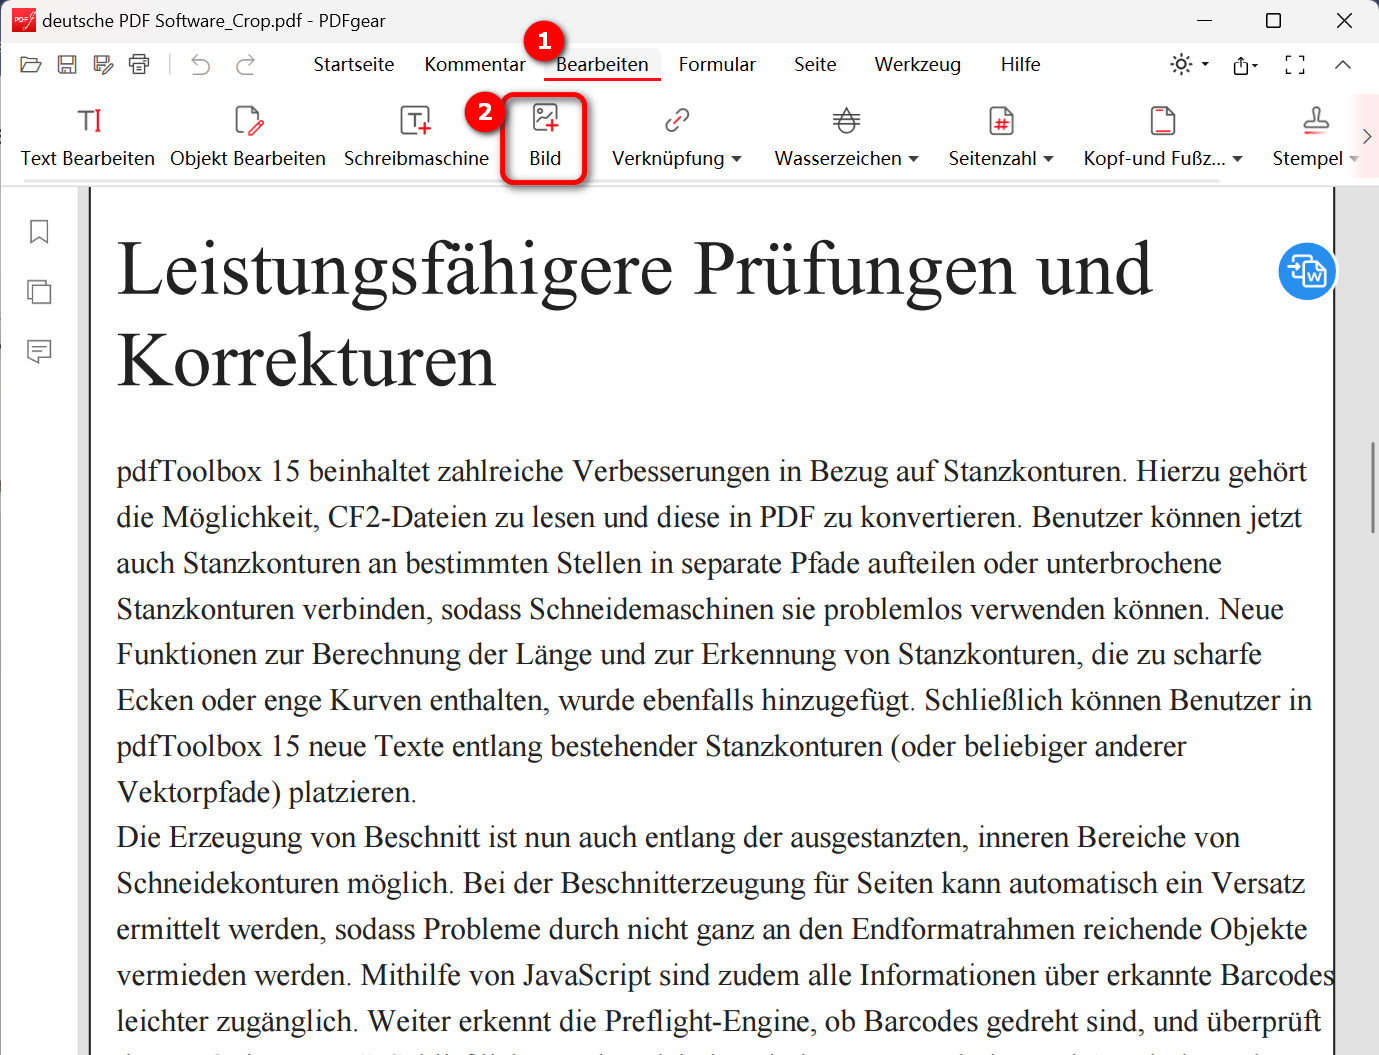The width and height of the screenshot is (1379, 1055).
Task: Open the theme brightness dropdown
Action: point(1187,64)
